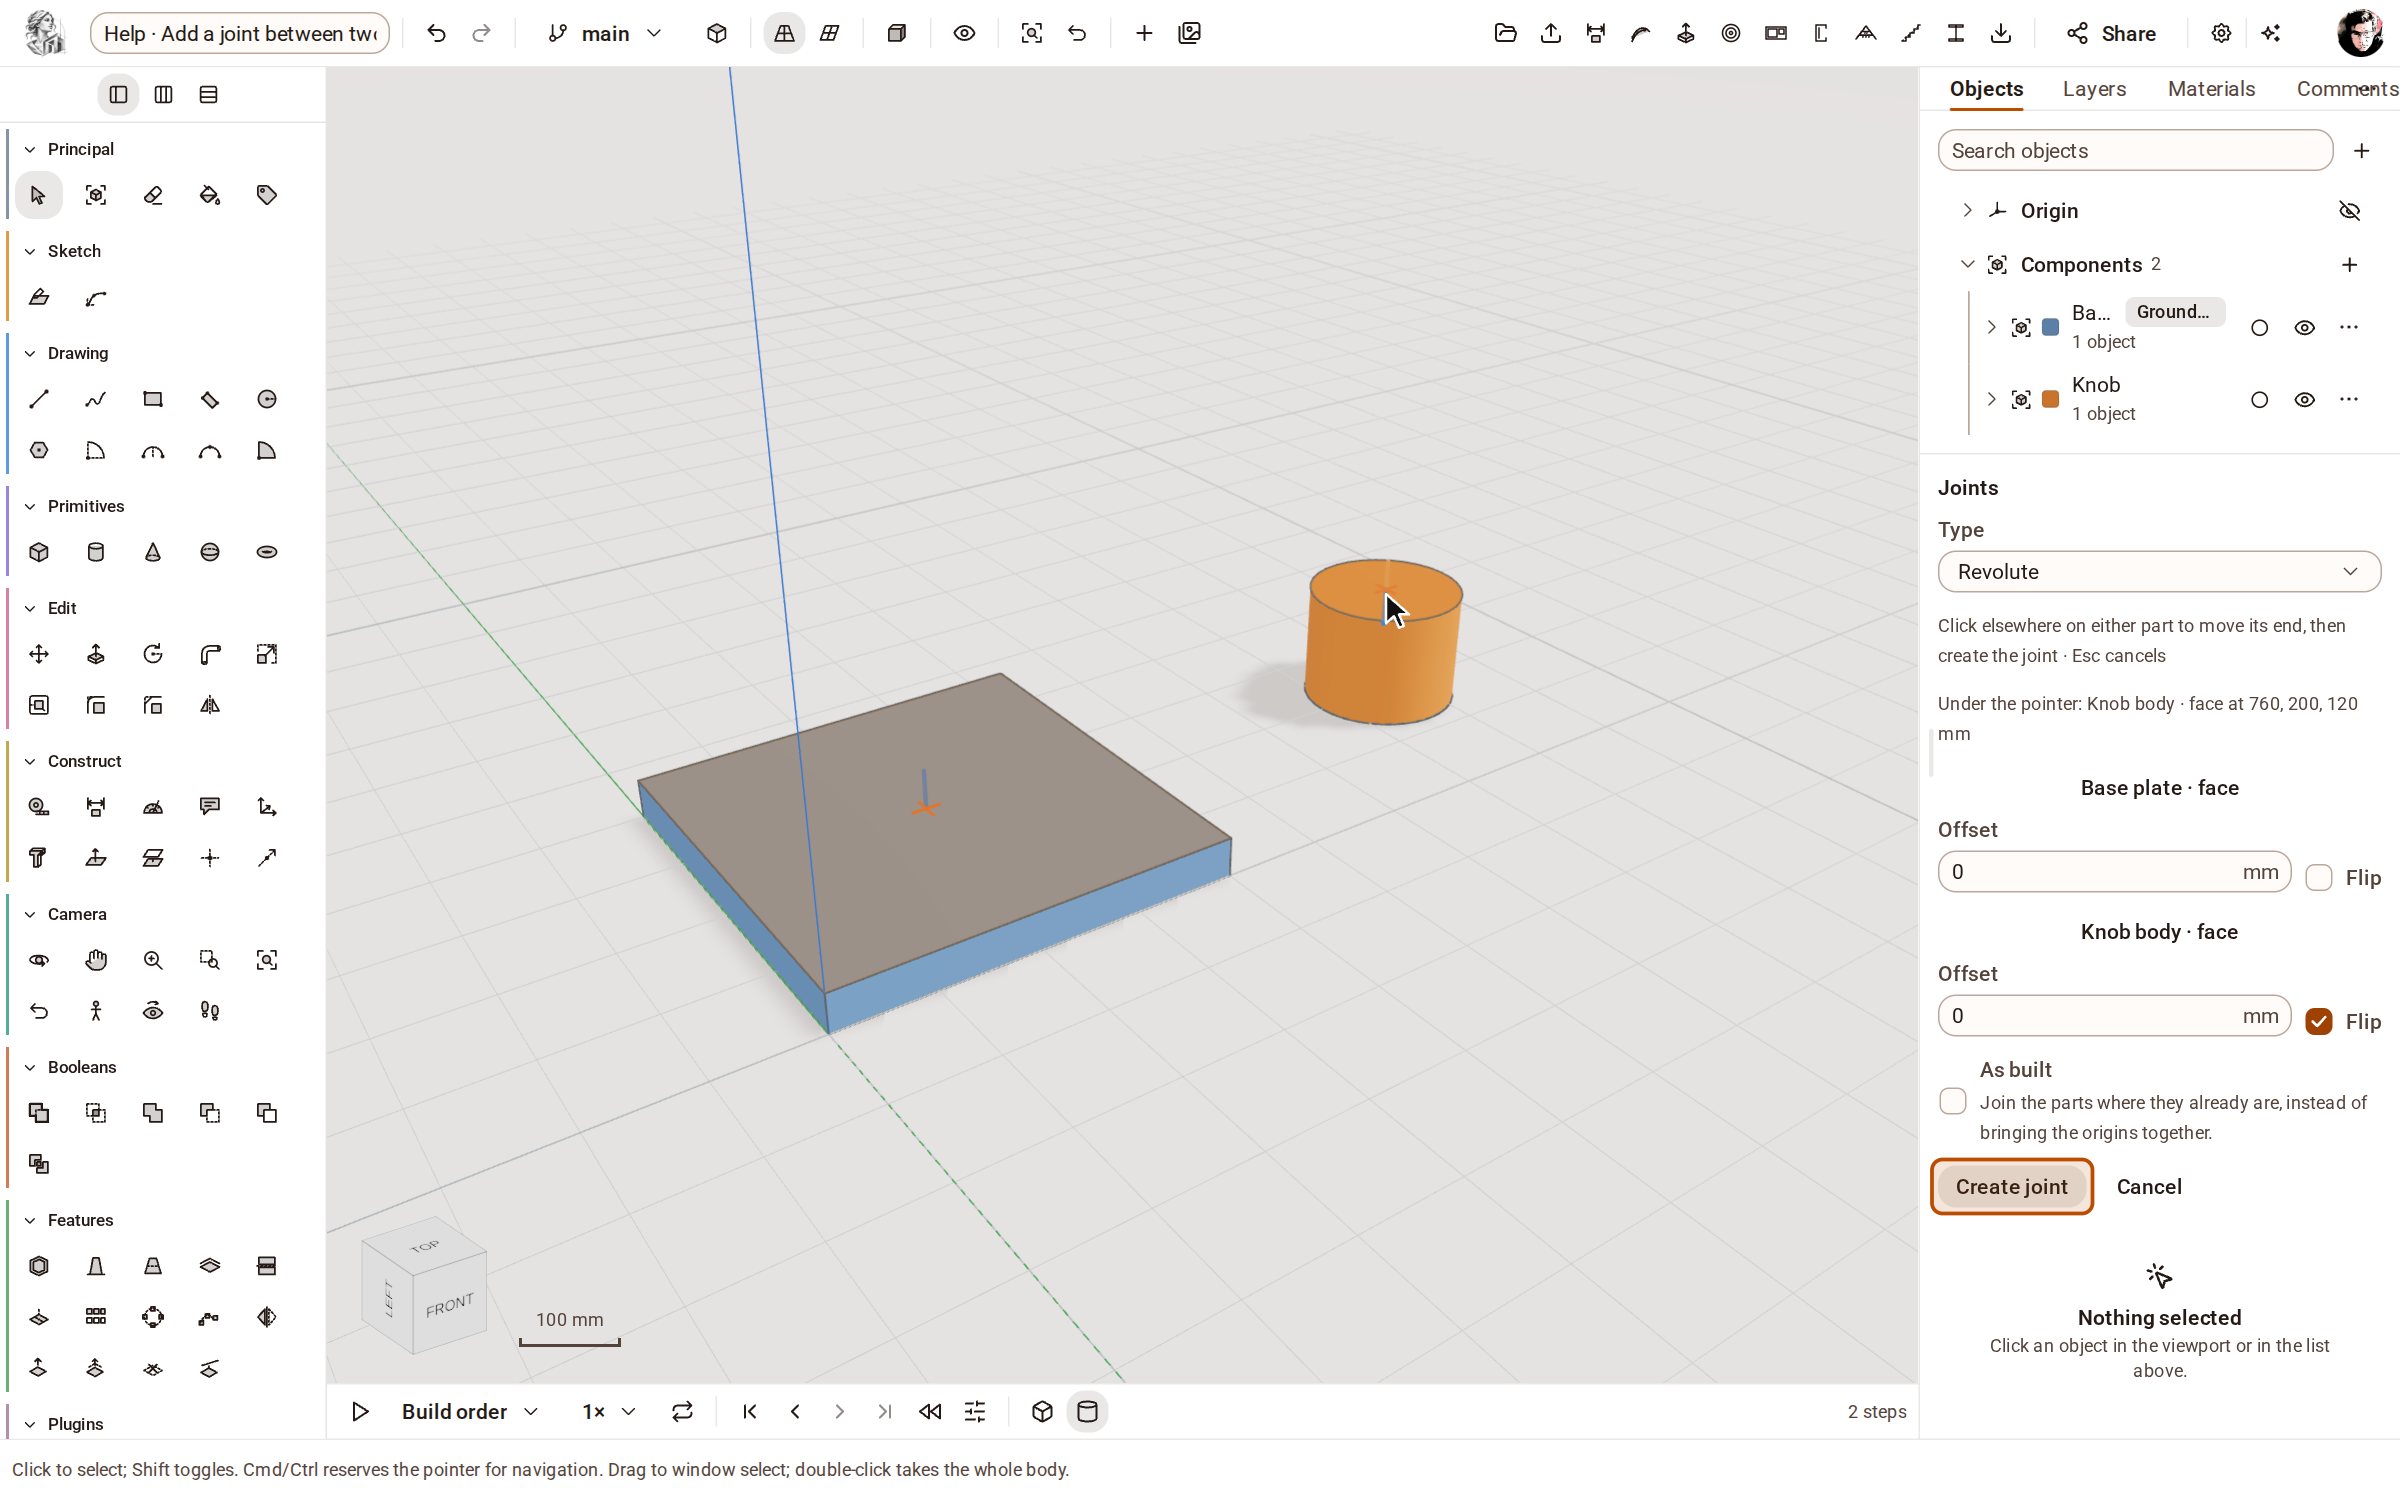The image size is (2400, 1500).
Task: Add a cone primitive
Action: click(153, 552)
